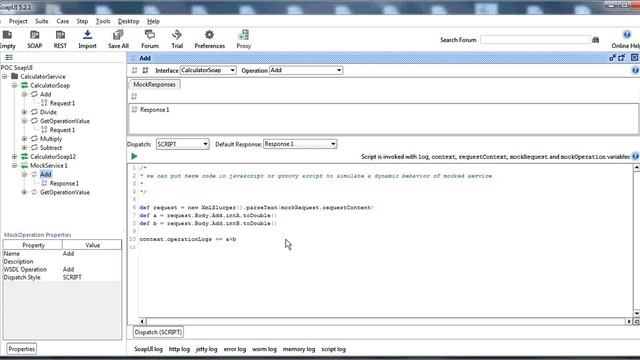The width and height of the screenshot is (640, 360).
Task: Click the small icon below MockResponses tab
Action: 134,96
